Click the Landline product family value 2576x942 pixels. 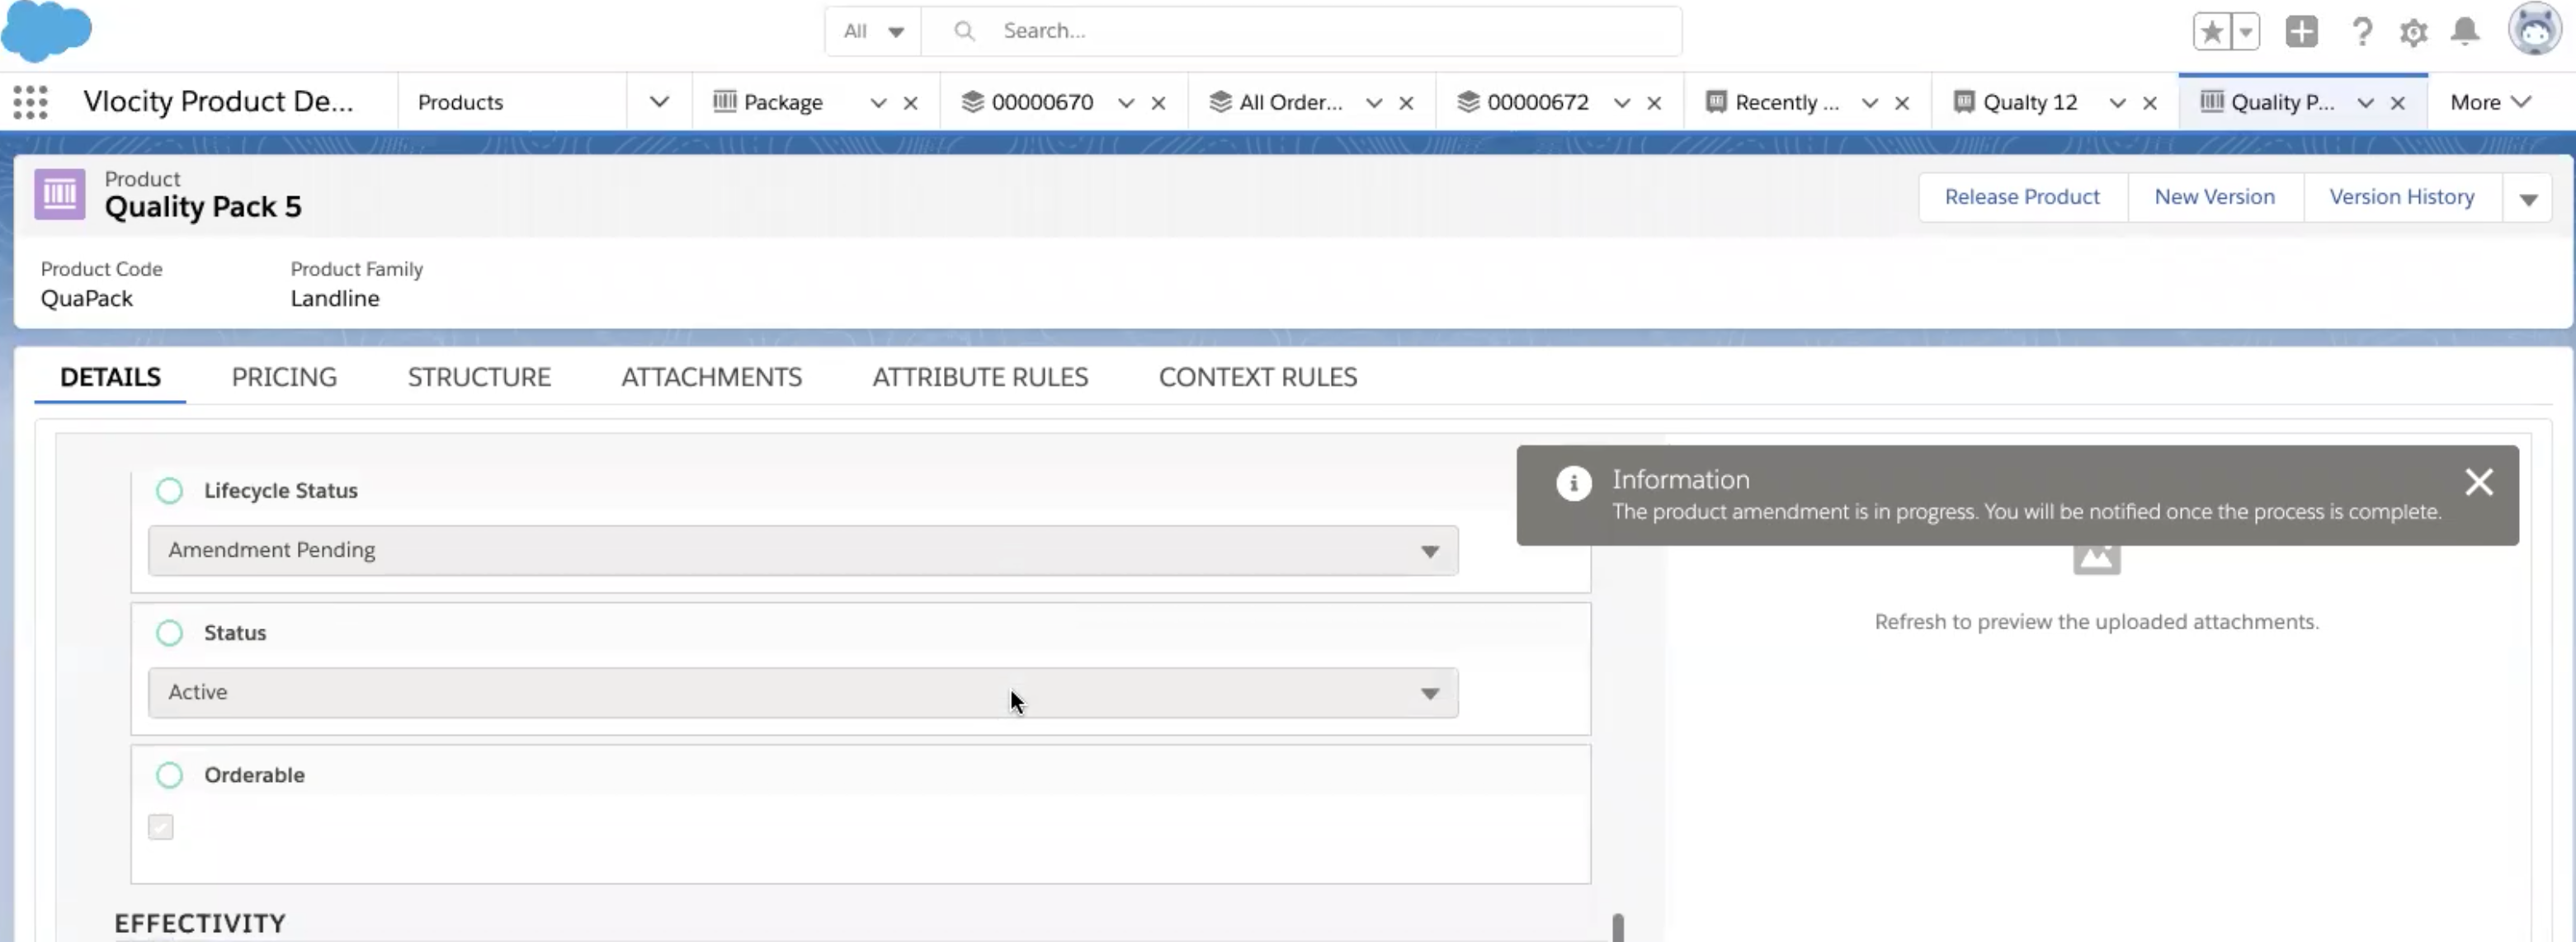pos(335,298)
